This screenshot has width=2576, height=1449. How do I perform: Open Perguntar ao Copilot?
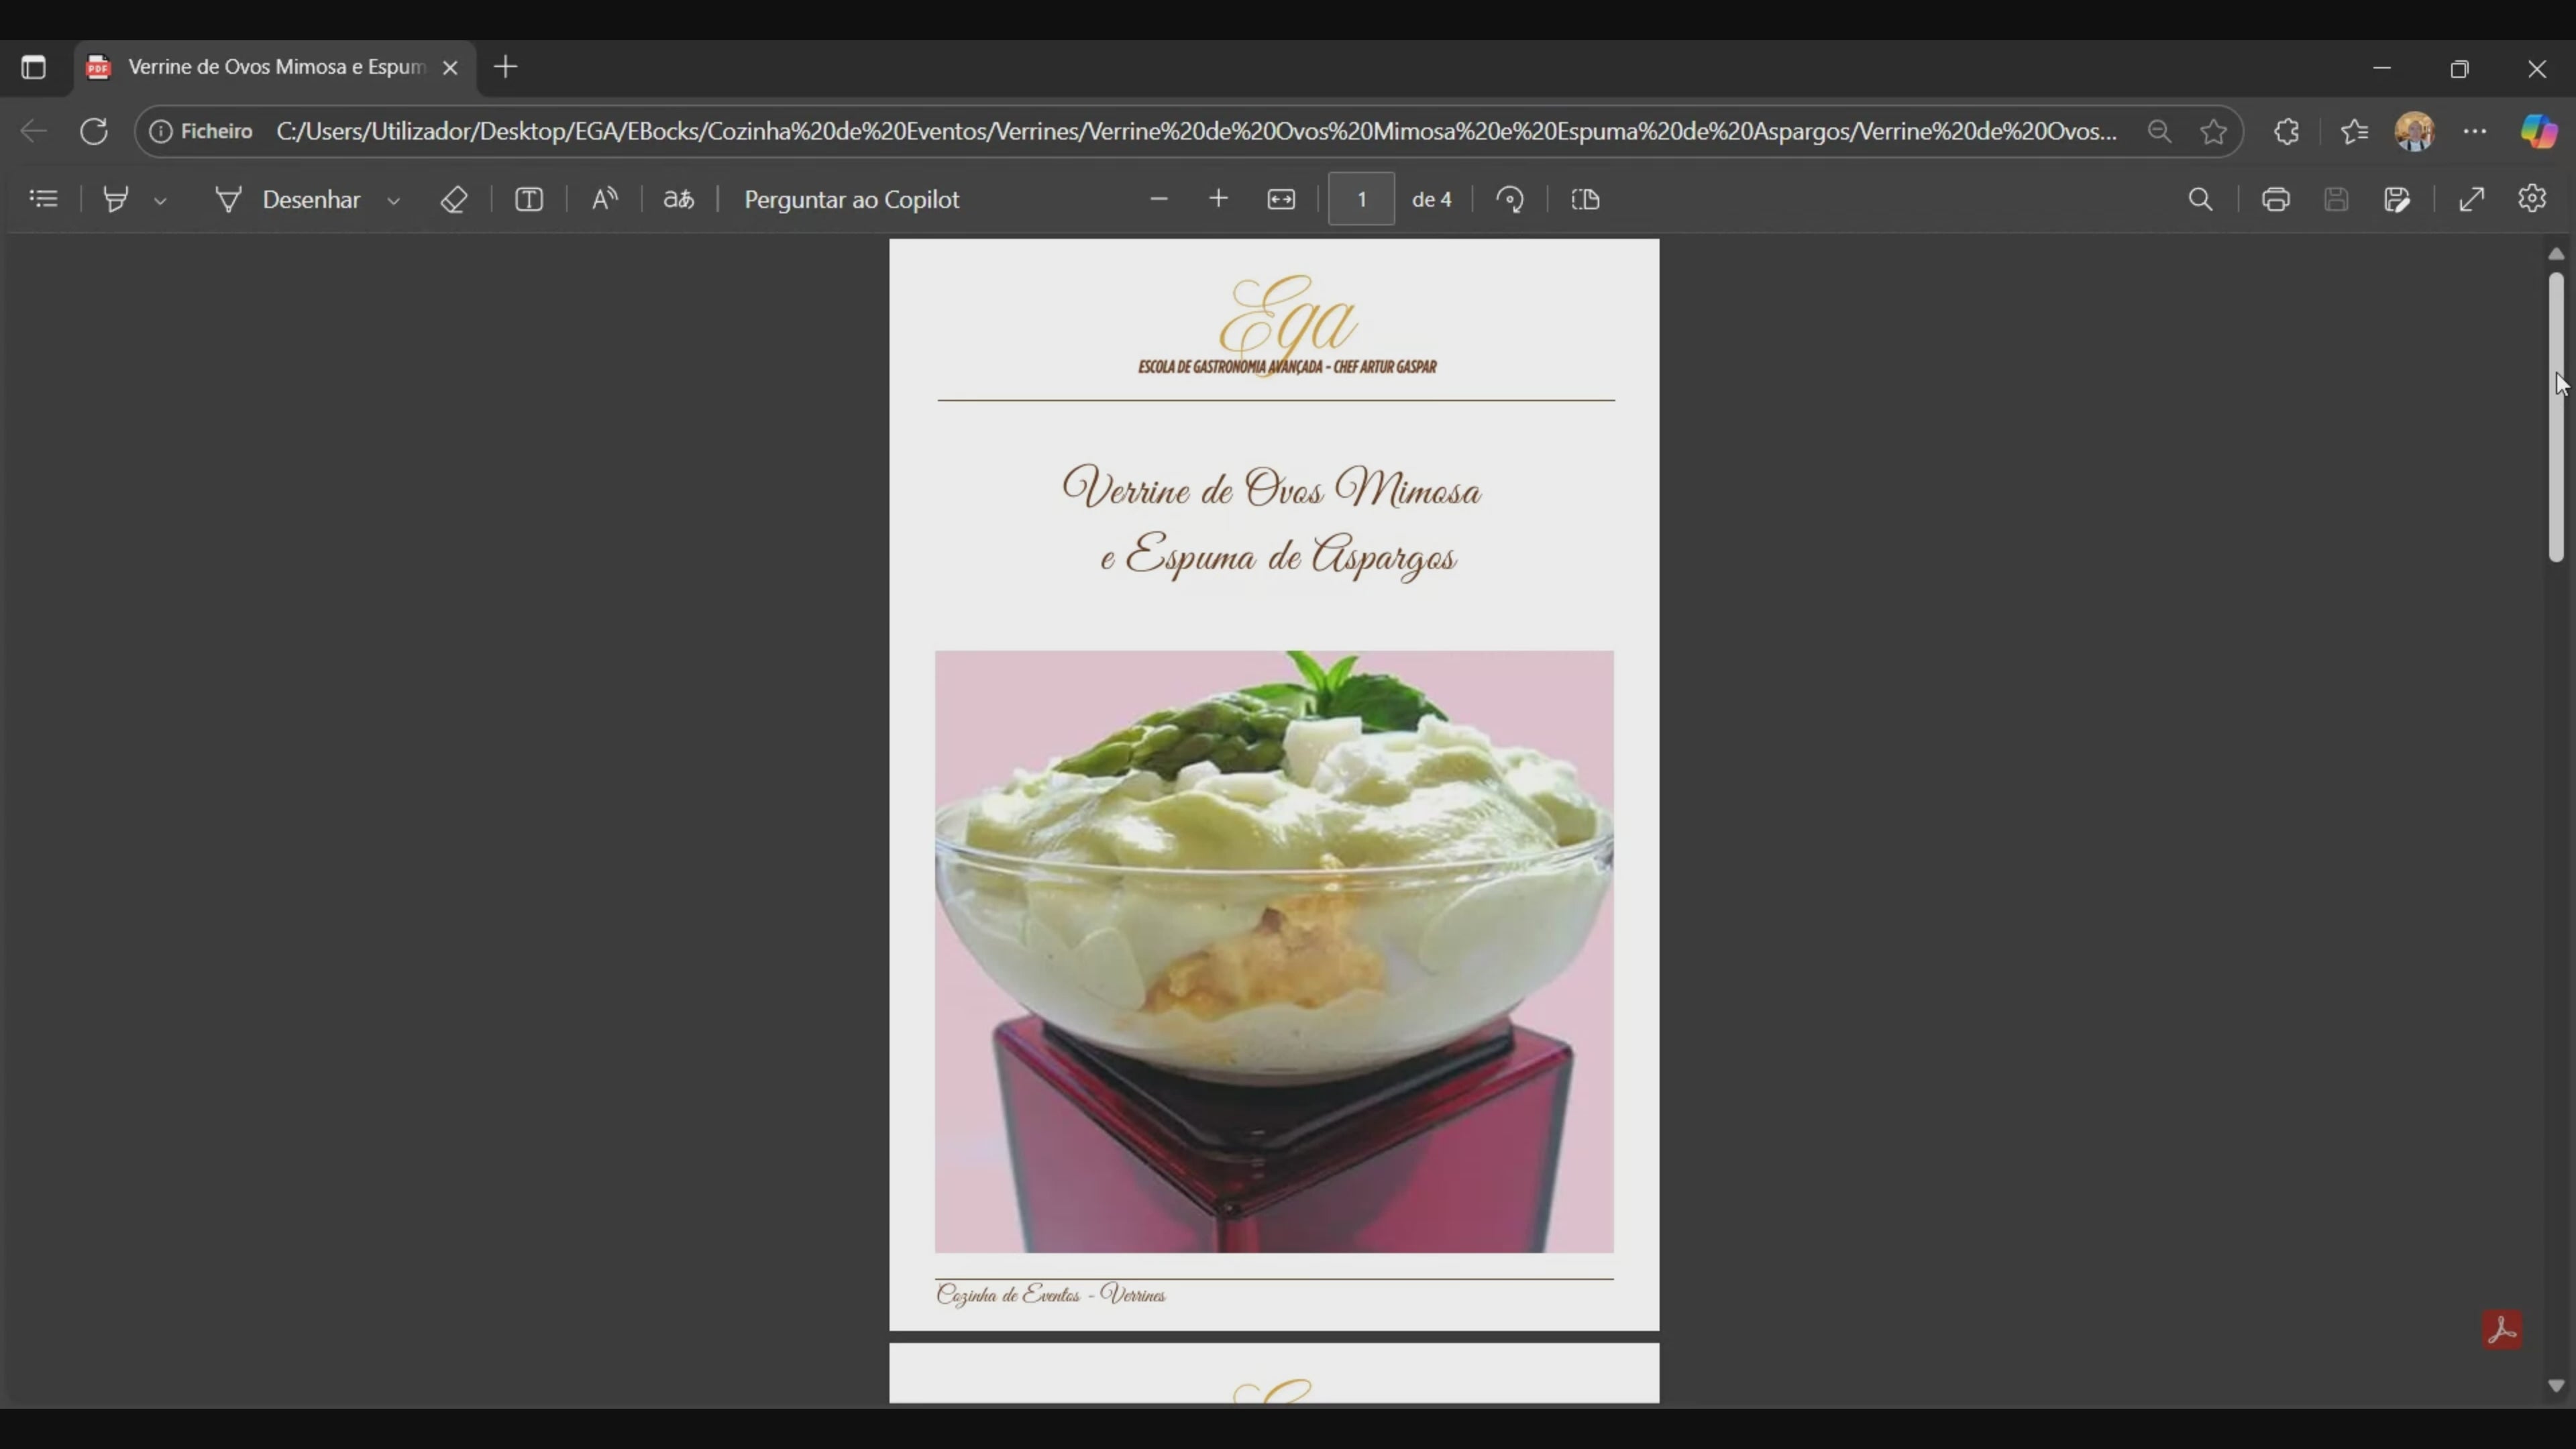click(x=852, y=199)
